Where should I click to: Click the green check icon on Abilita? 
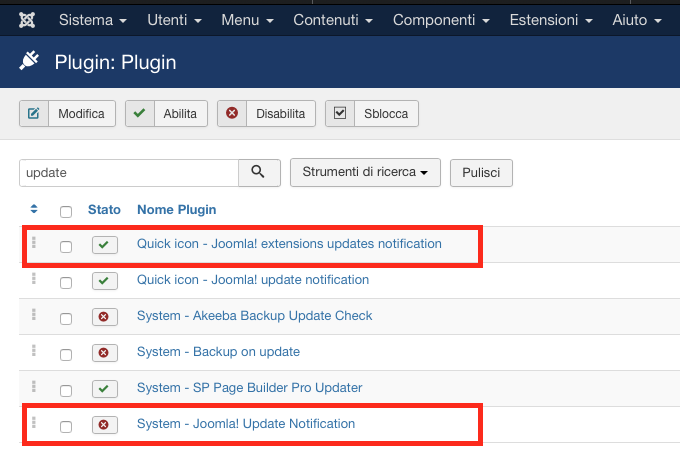(140, 113)
